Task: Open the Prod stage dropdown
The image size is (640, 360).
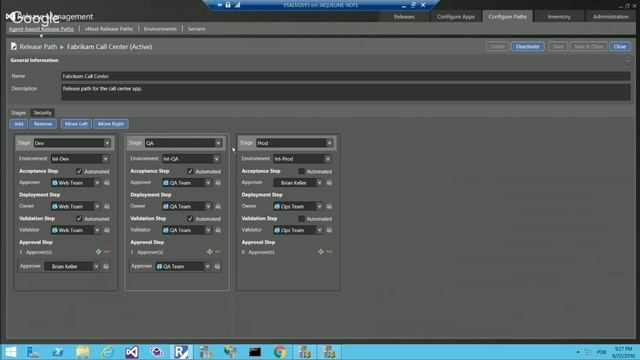Action: pyautogui.click(x=329, y=143)
